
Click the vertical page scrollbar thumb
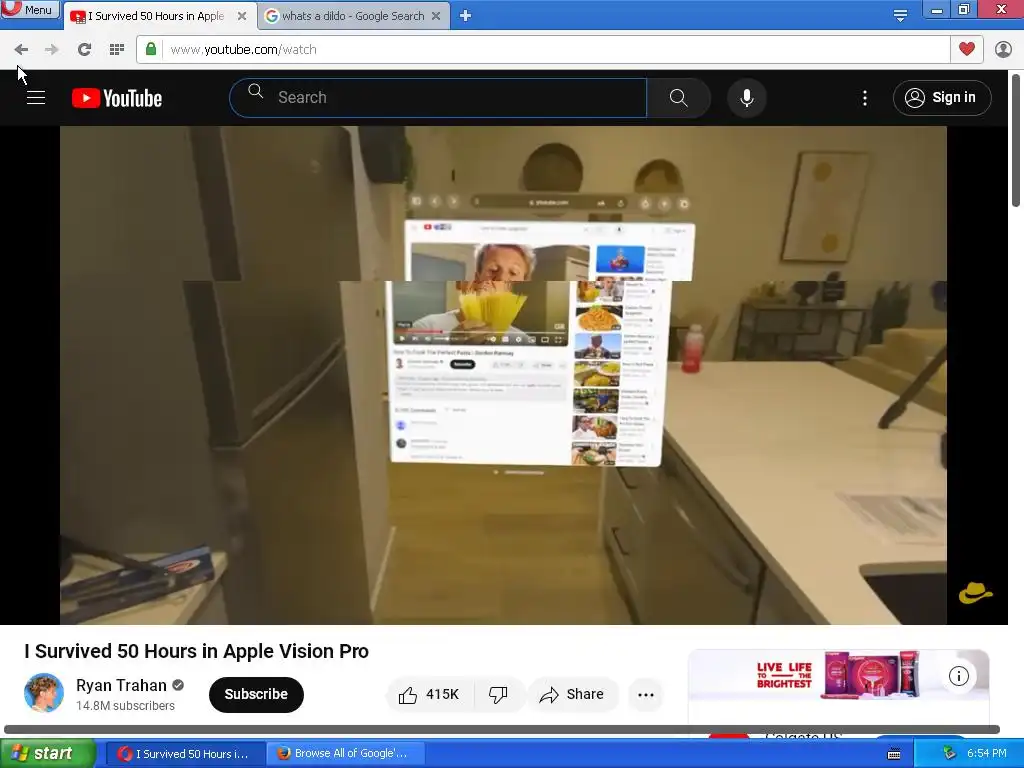point(1016,140)
